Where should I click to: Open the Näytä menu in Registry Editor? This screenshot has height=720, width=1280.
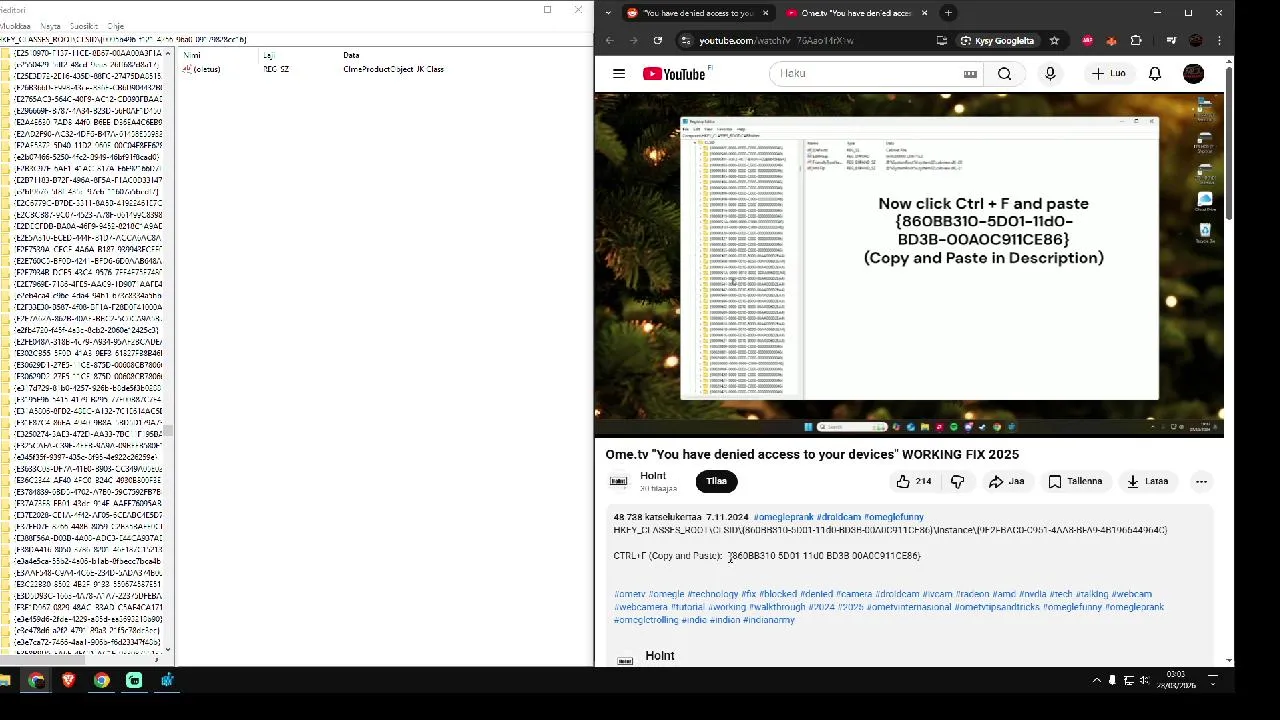point(50,26)
